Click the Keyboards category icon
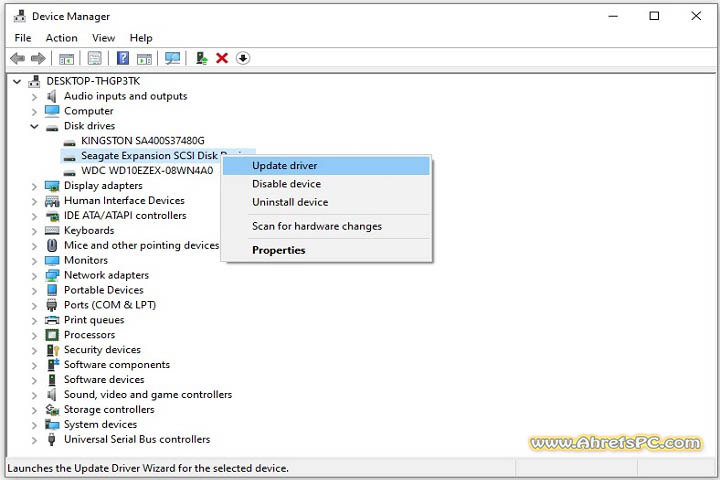The width and height of the screenshot is (720, 480). point(52,231)
